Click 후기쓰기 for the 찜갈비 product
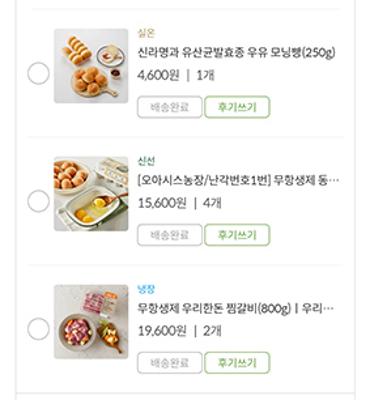This screenshot has height=400, width=370. 237,363
